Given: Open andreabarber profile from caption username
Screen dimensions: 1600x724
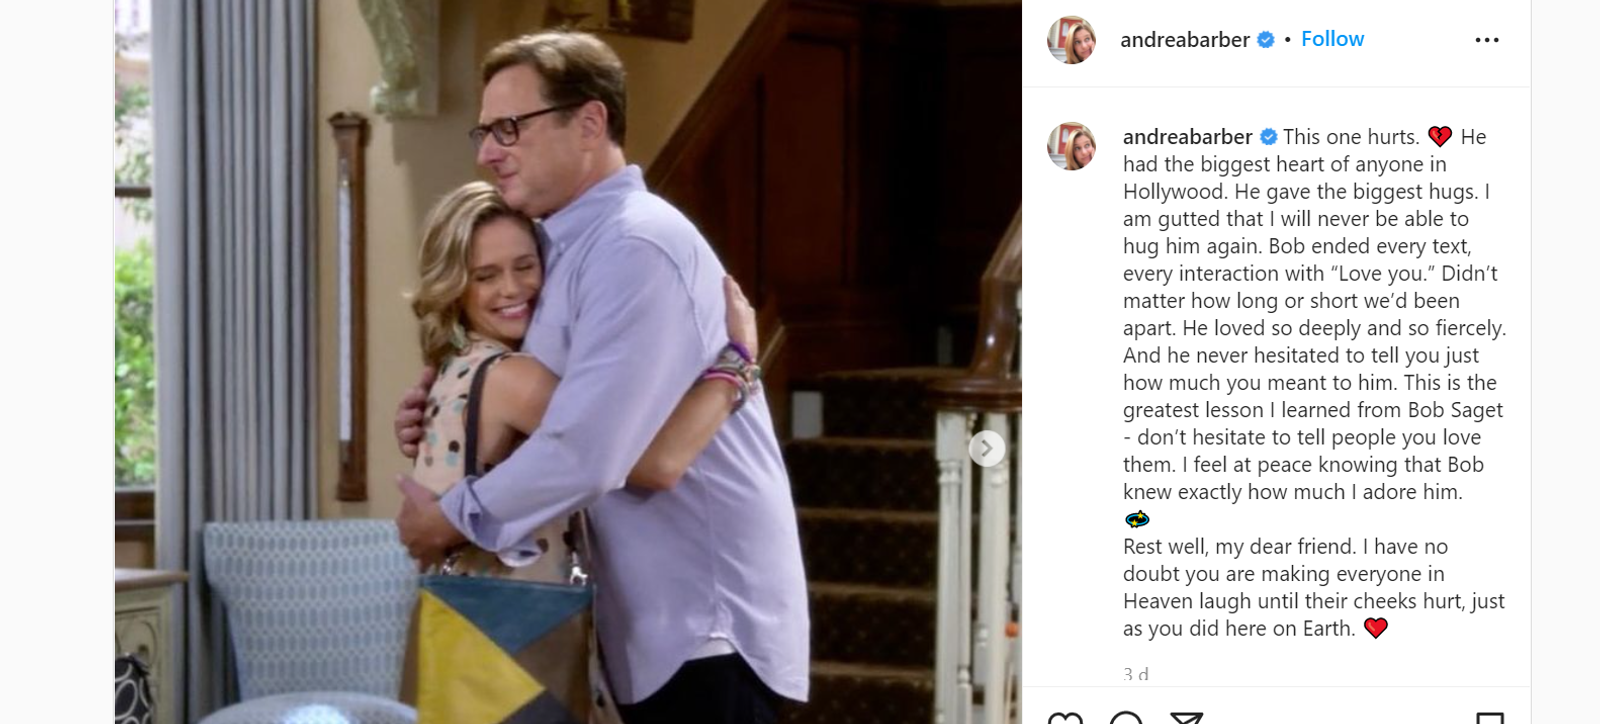Looking at the screenshot, I should 1187,137.
